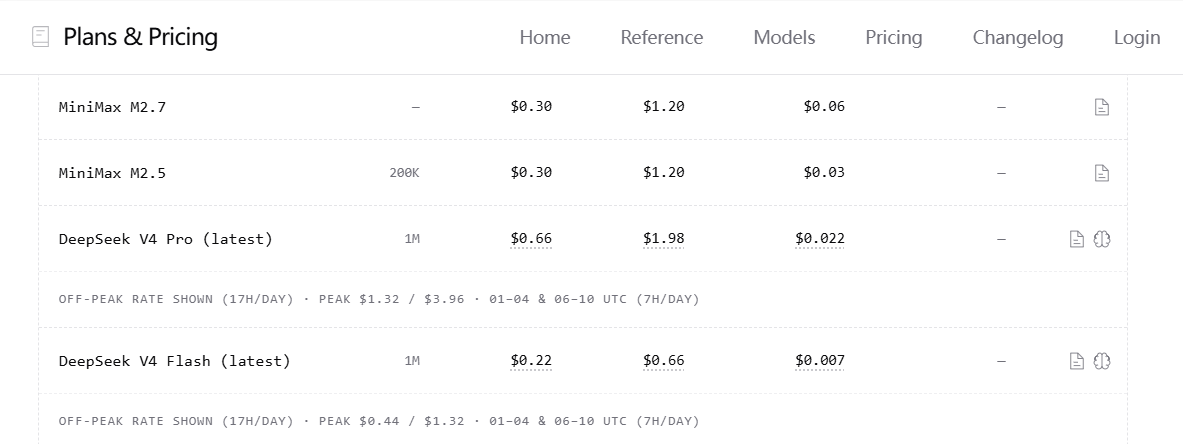Click the Plans & Pricing title

[x=140, y=37]
